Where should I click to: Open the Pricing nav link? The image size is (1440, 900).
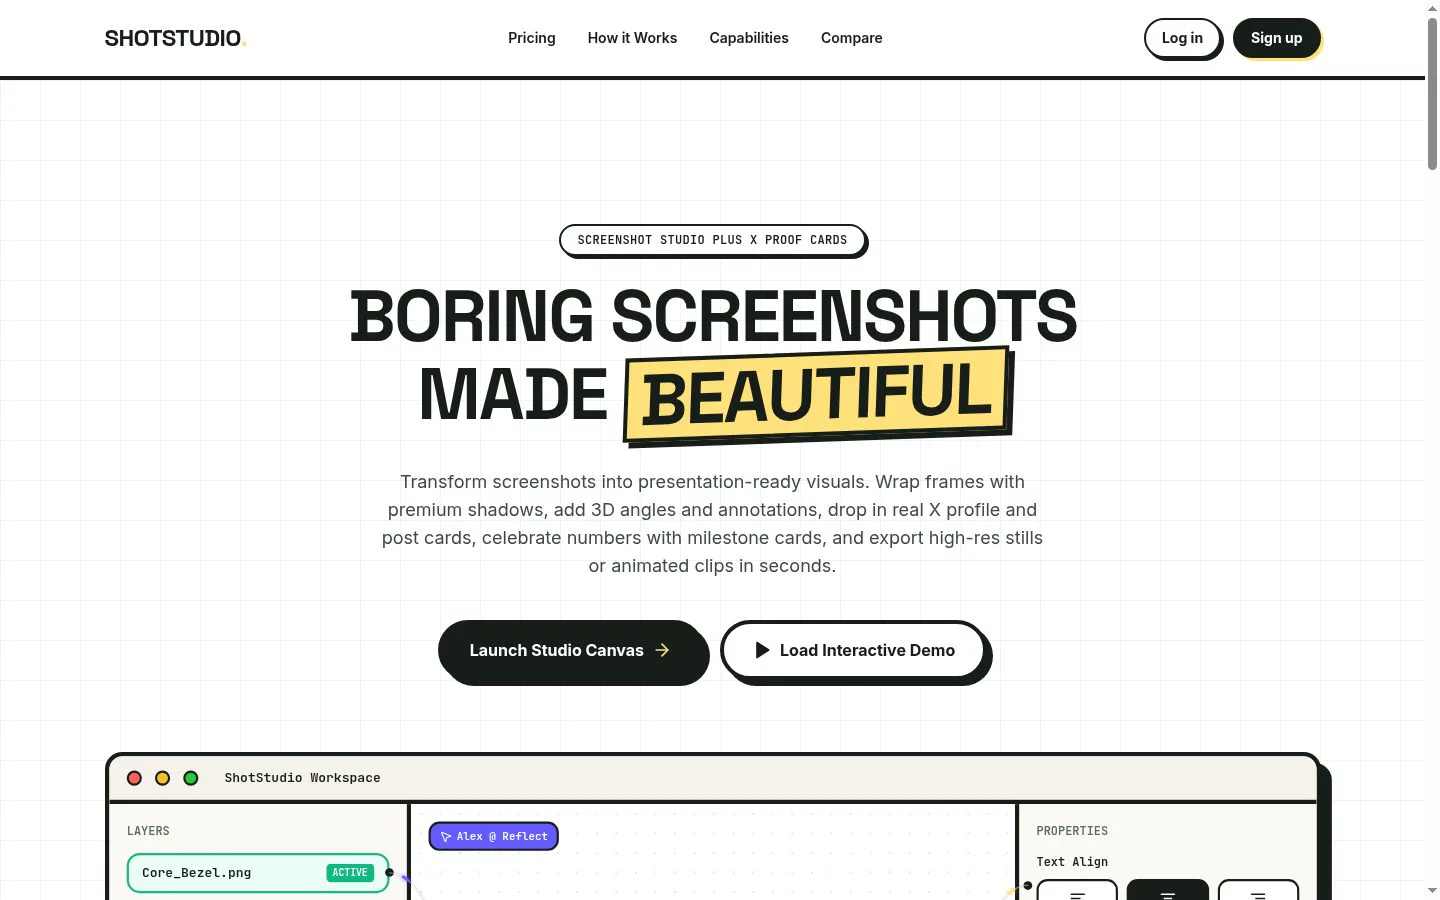click(x=532, y=38)
